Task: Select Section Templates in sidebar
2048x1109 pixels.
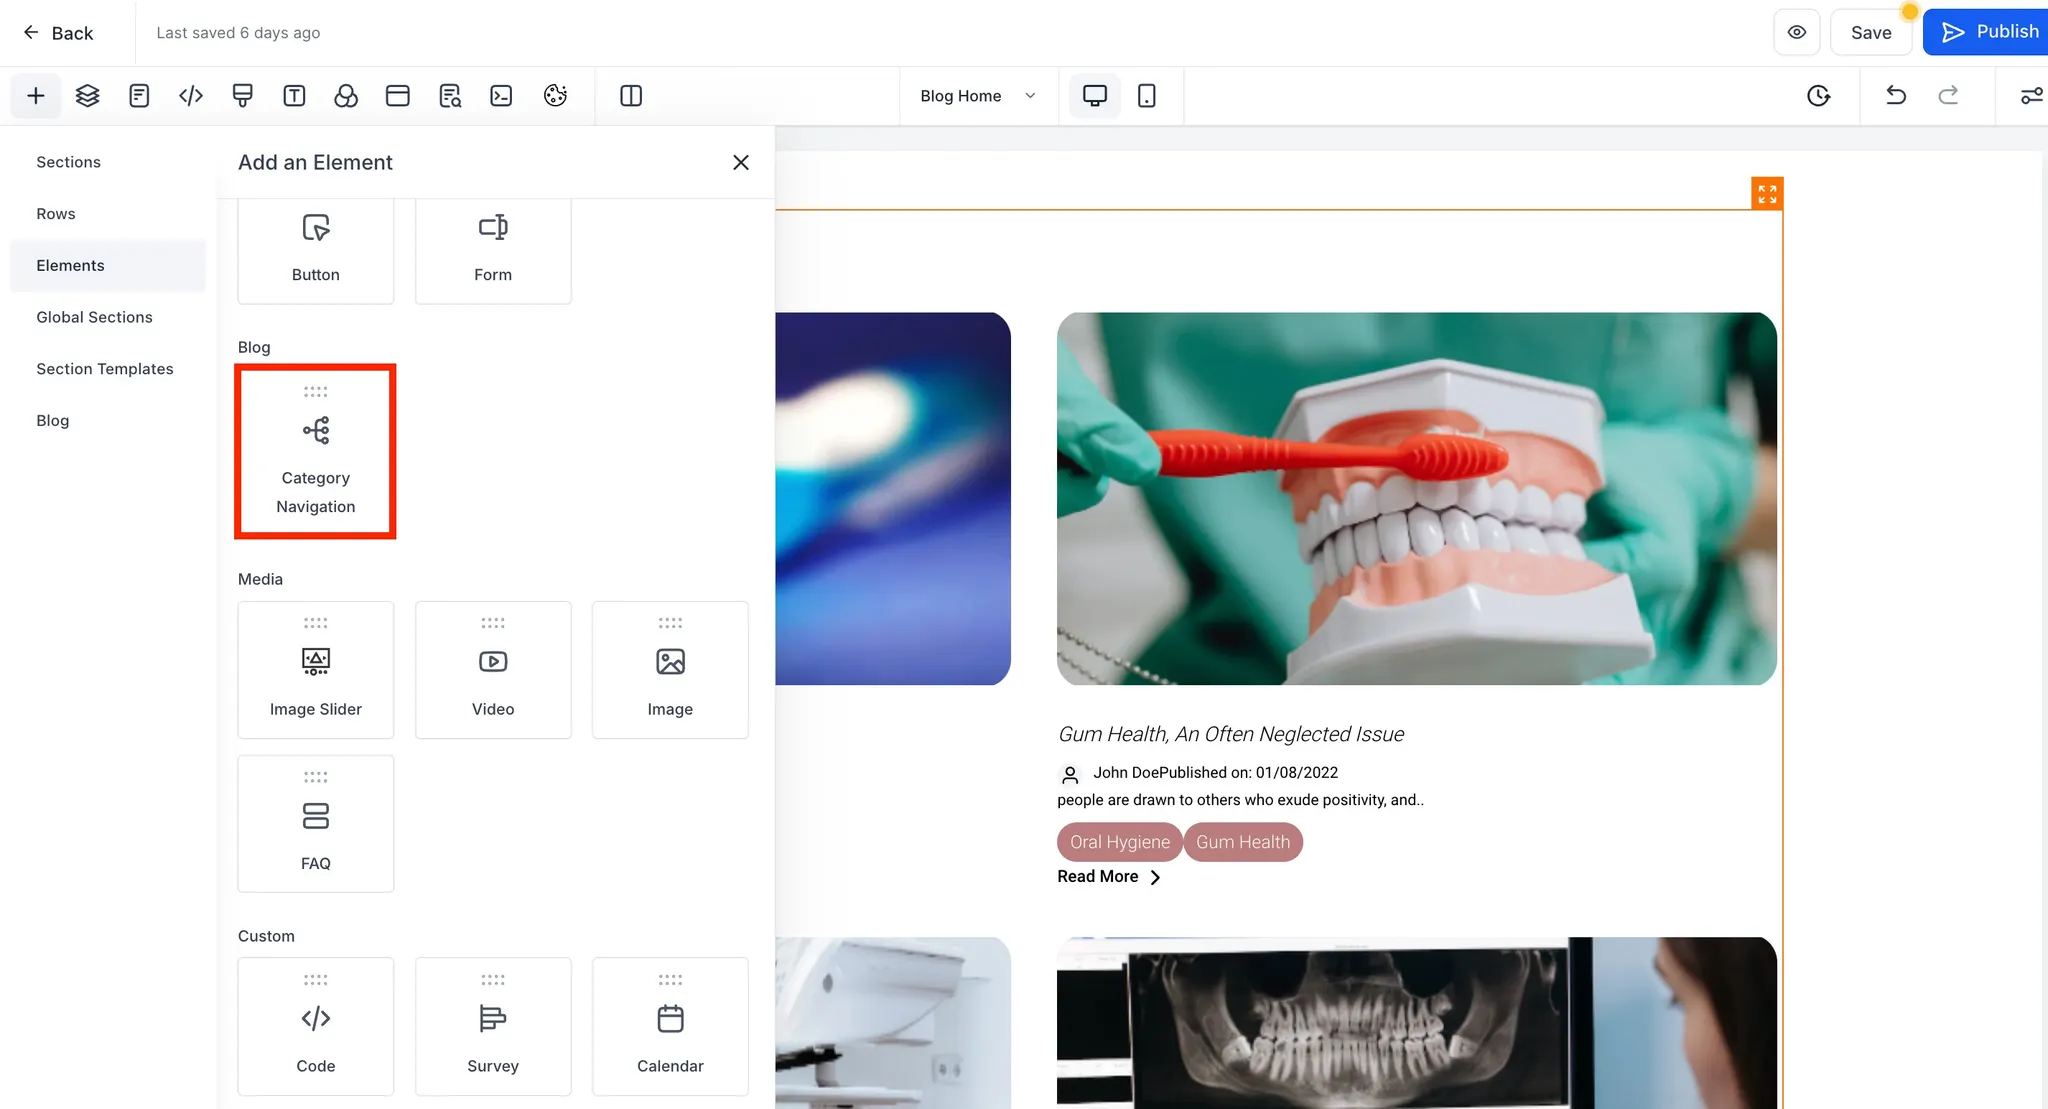Action: coord(104,369)
